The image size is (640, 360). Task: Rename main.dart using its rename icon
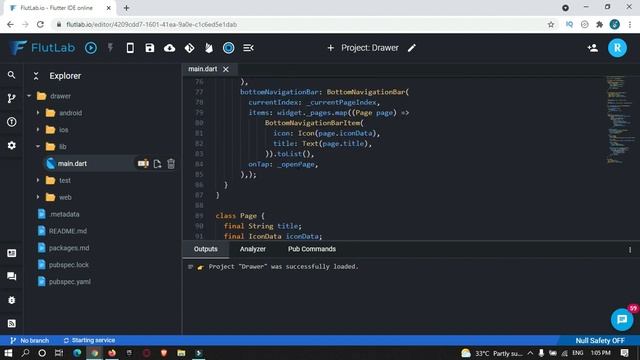click(143, 163)
